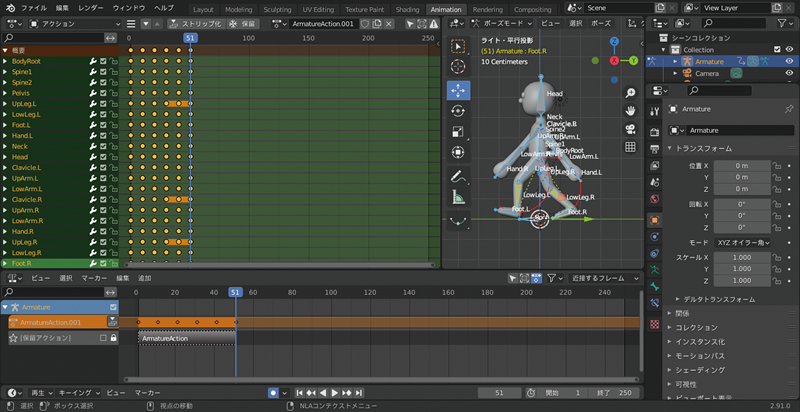This screenshot has width=800, height=412.
Task: Open the Render properties tab
Action: [x=655, y=132]
